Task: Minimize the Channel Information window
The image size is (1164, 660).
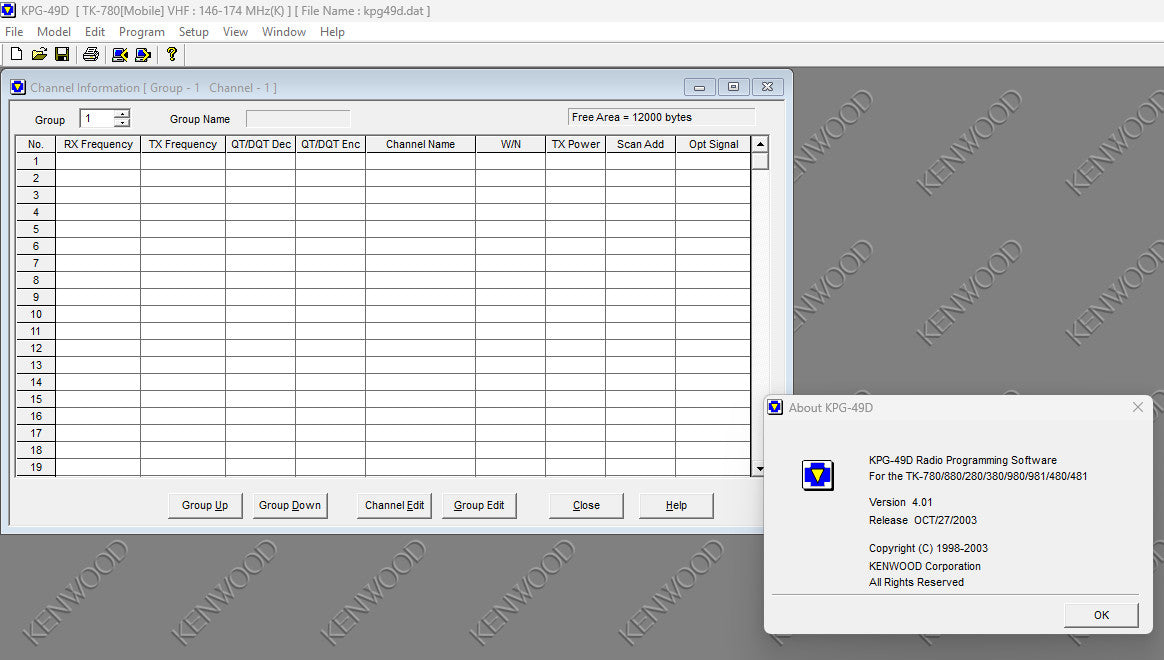Action: [699, 87]
